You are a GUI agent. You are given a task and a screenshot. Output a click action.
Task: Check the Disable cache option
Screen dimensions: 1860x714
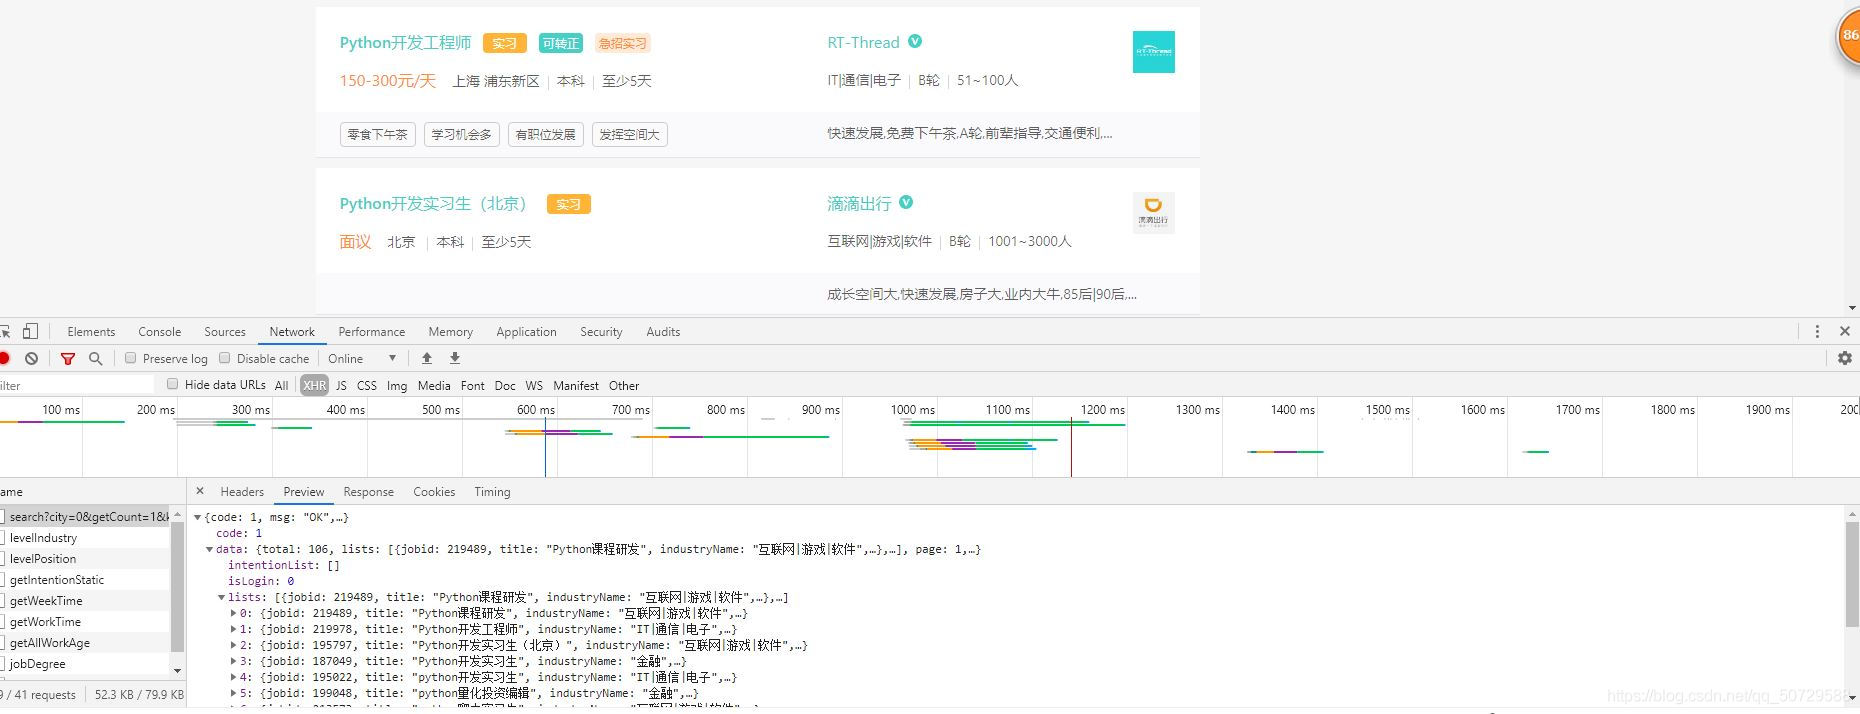225,358
